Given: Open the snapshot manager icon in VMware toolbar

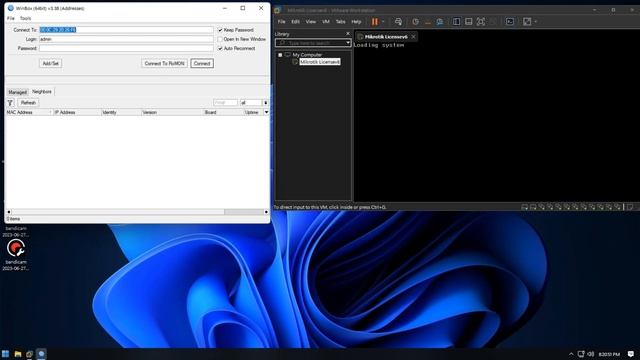Looking at the screenshot, I should click(x=440, y=22).
